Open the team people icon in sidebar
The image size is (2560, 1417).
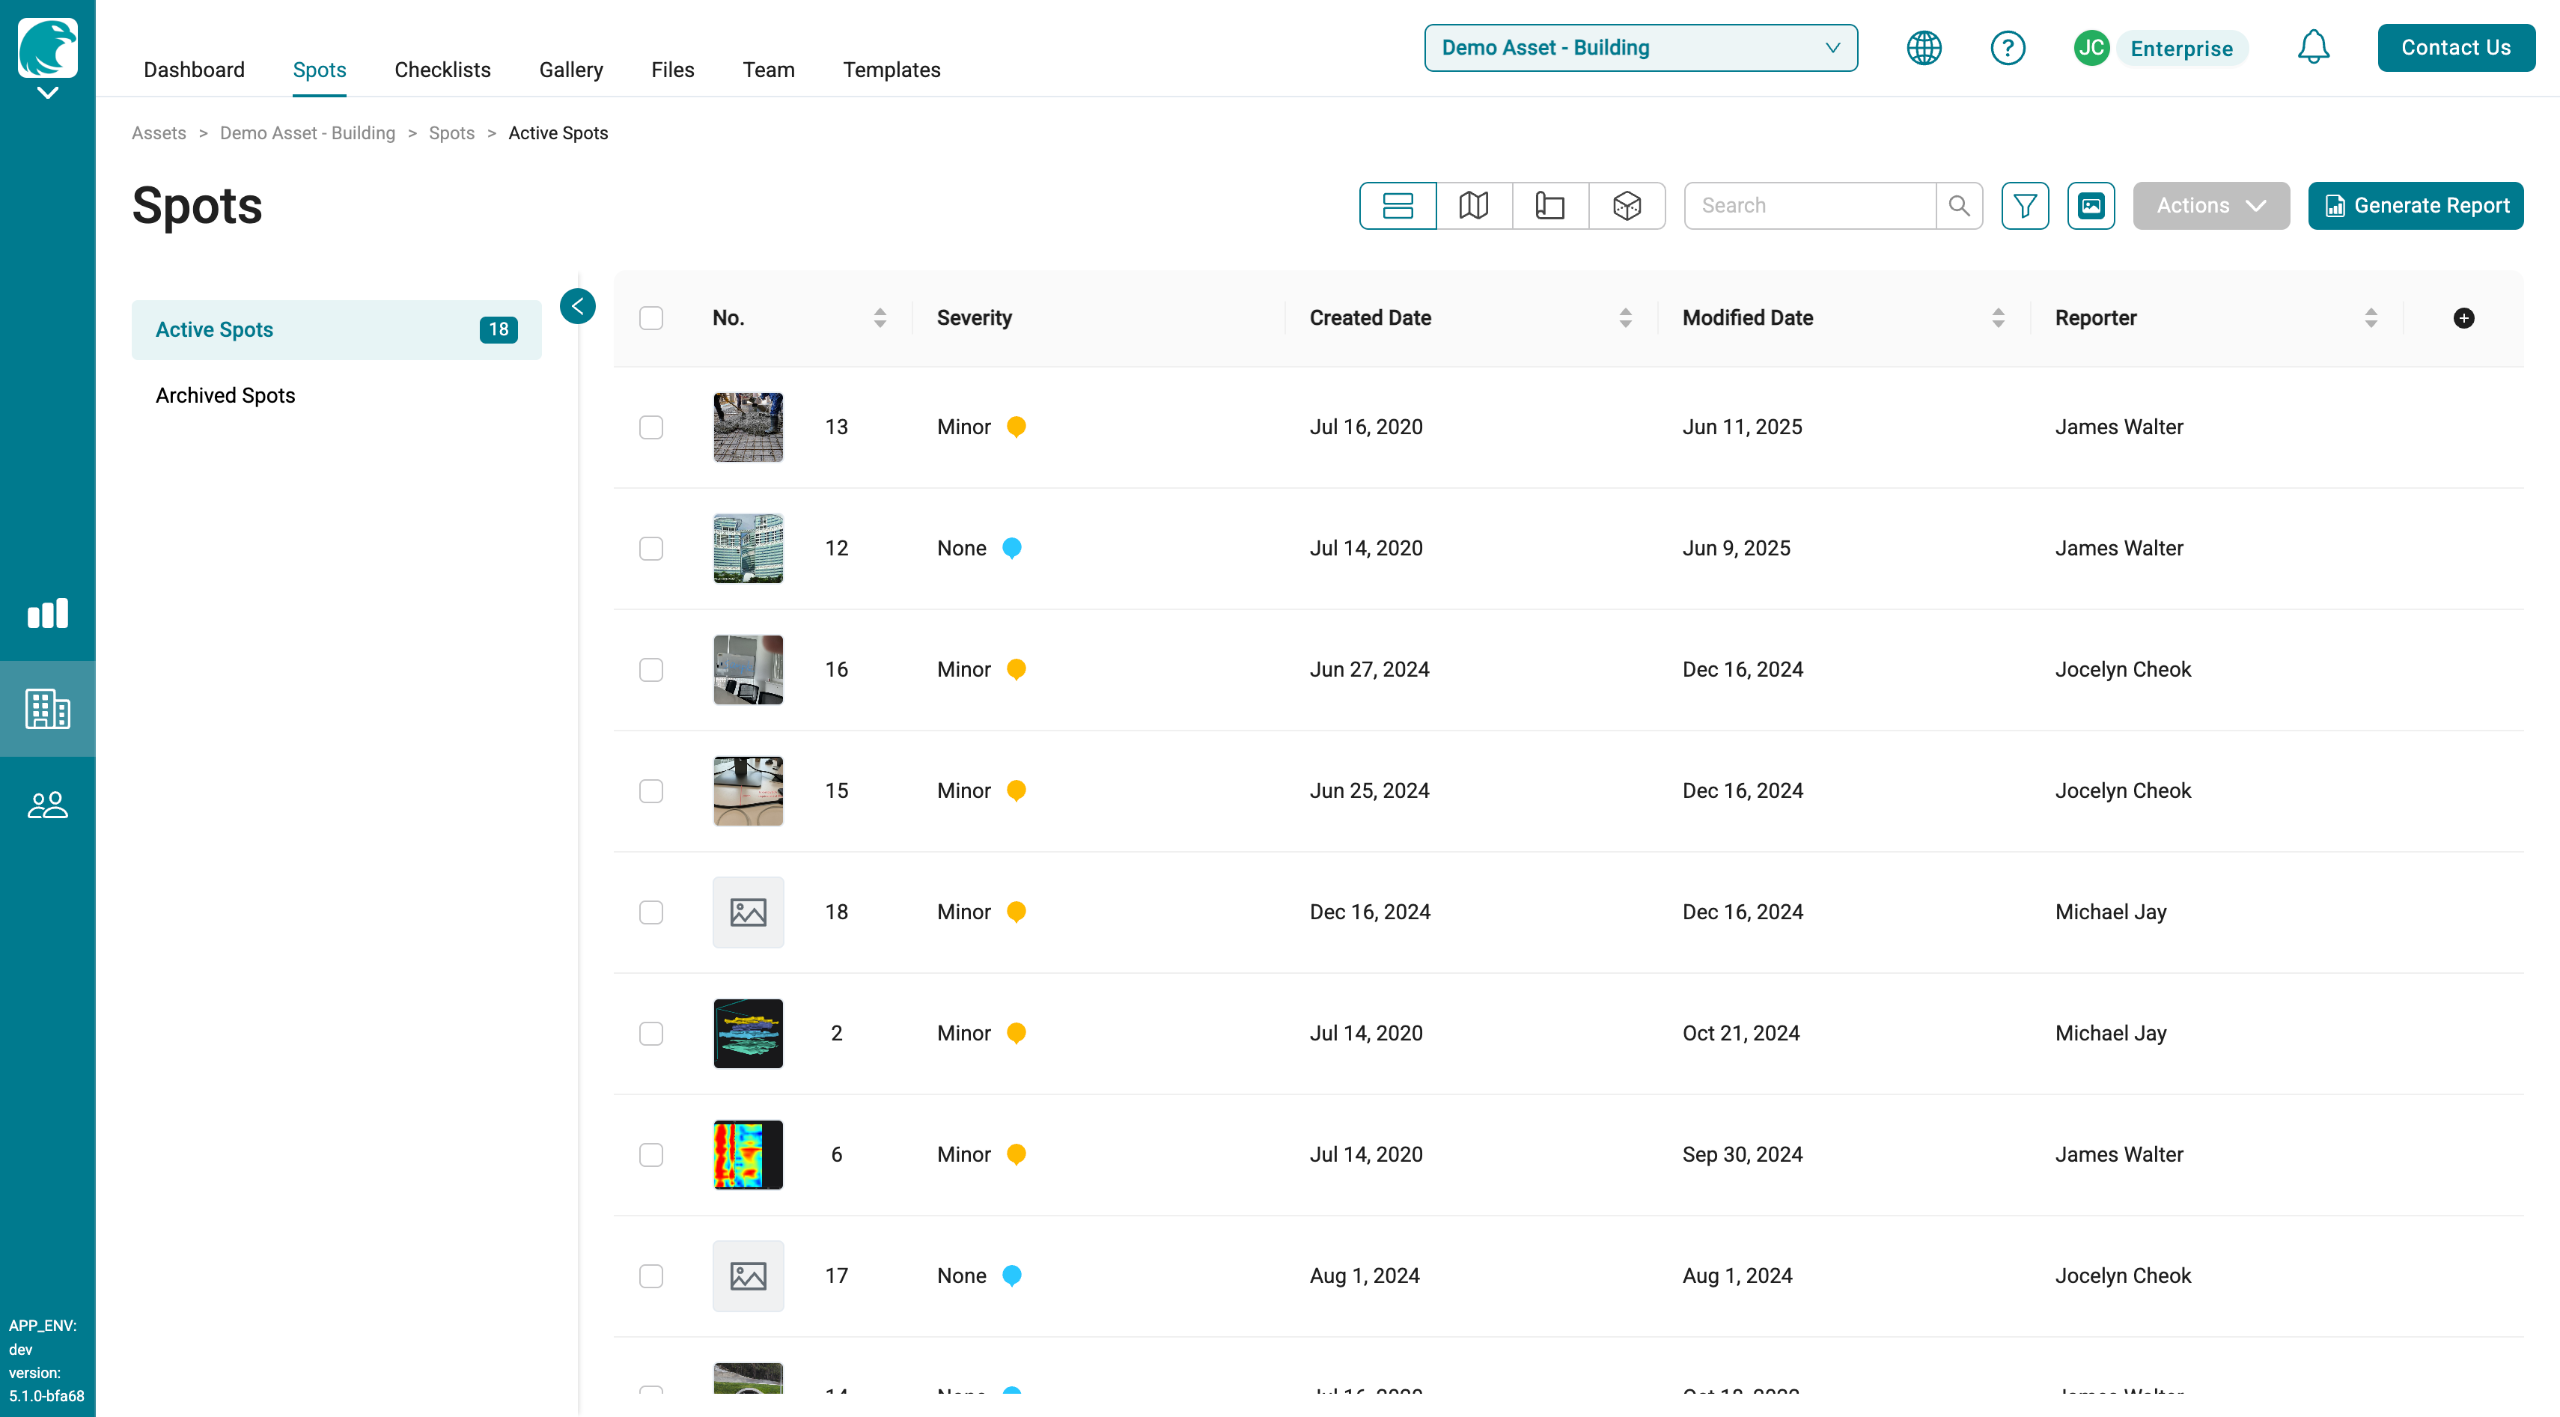tap(47, 805)
